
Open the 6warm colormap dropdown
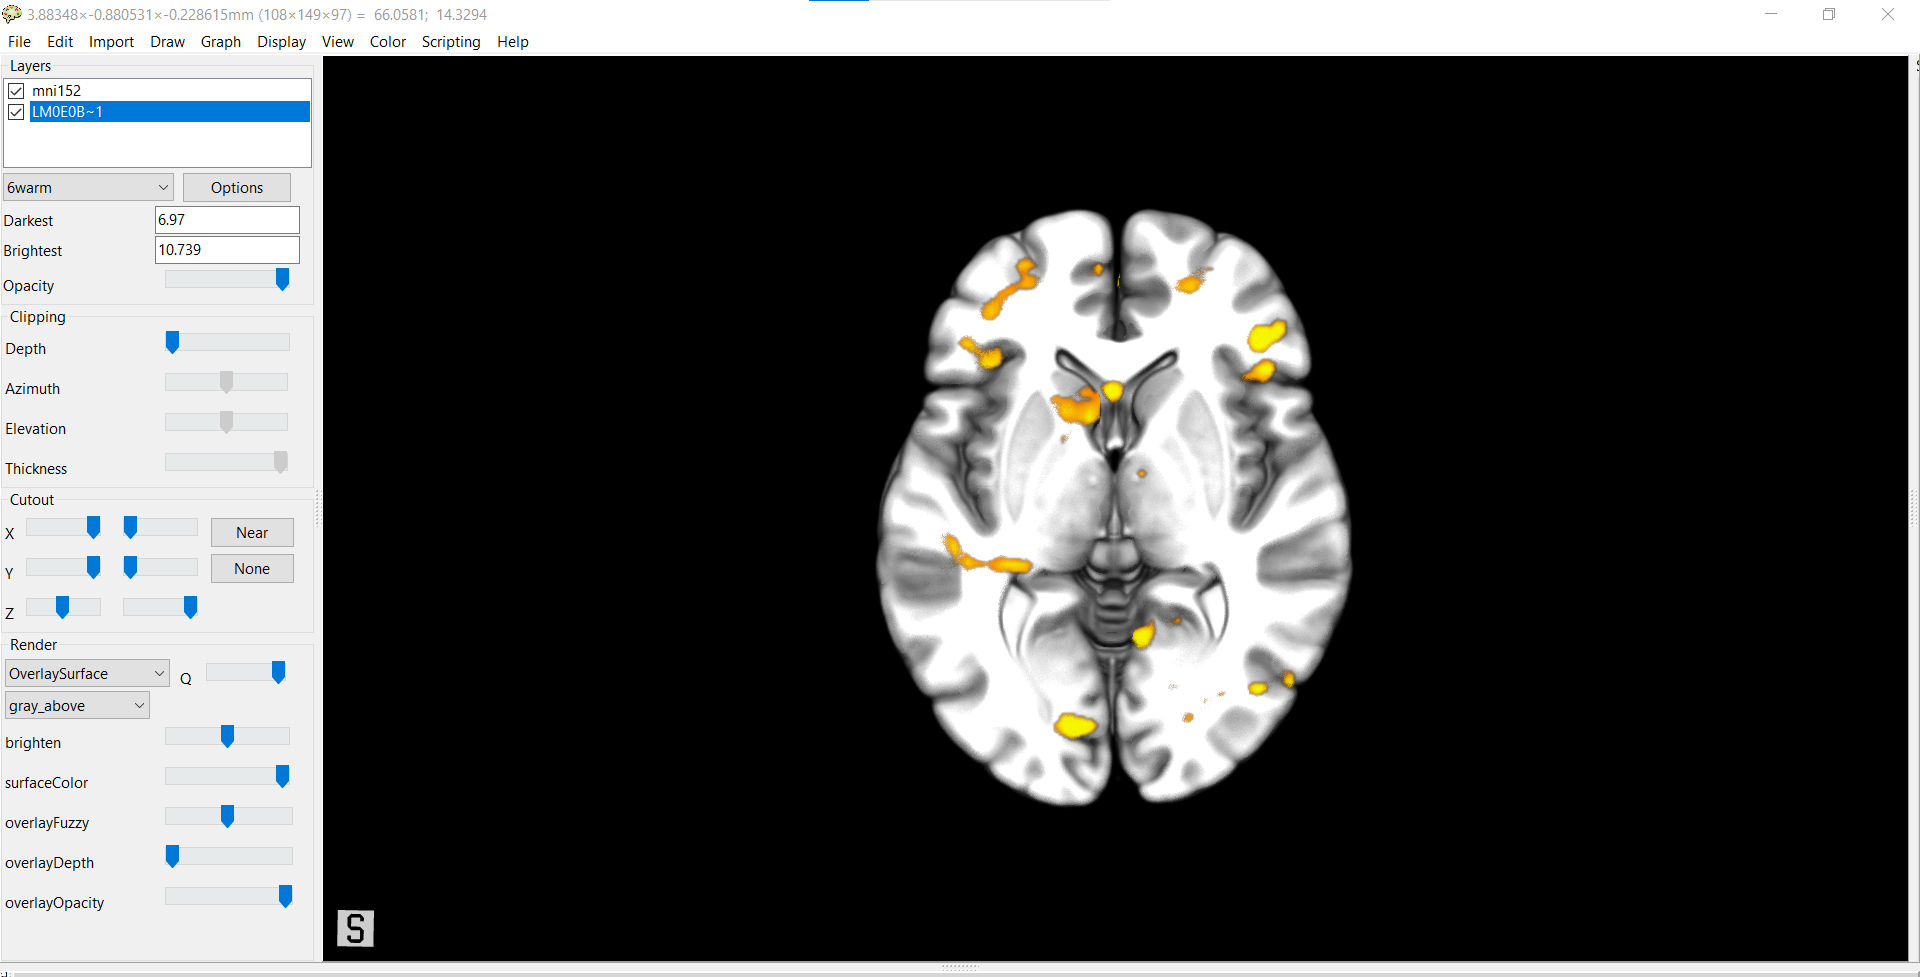pos(88,188)
